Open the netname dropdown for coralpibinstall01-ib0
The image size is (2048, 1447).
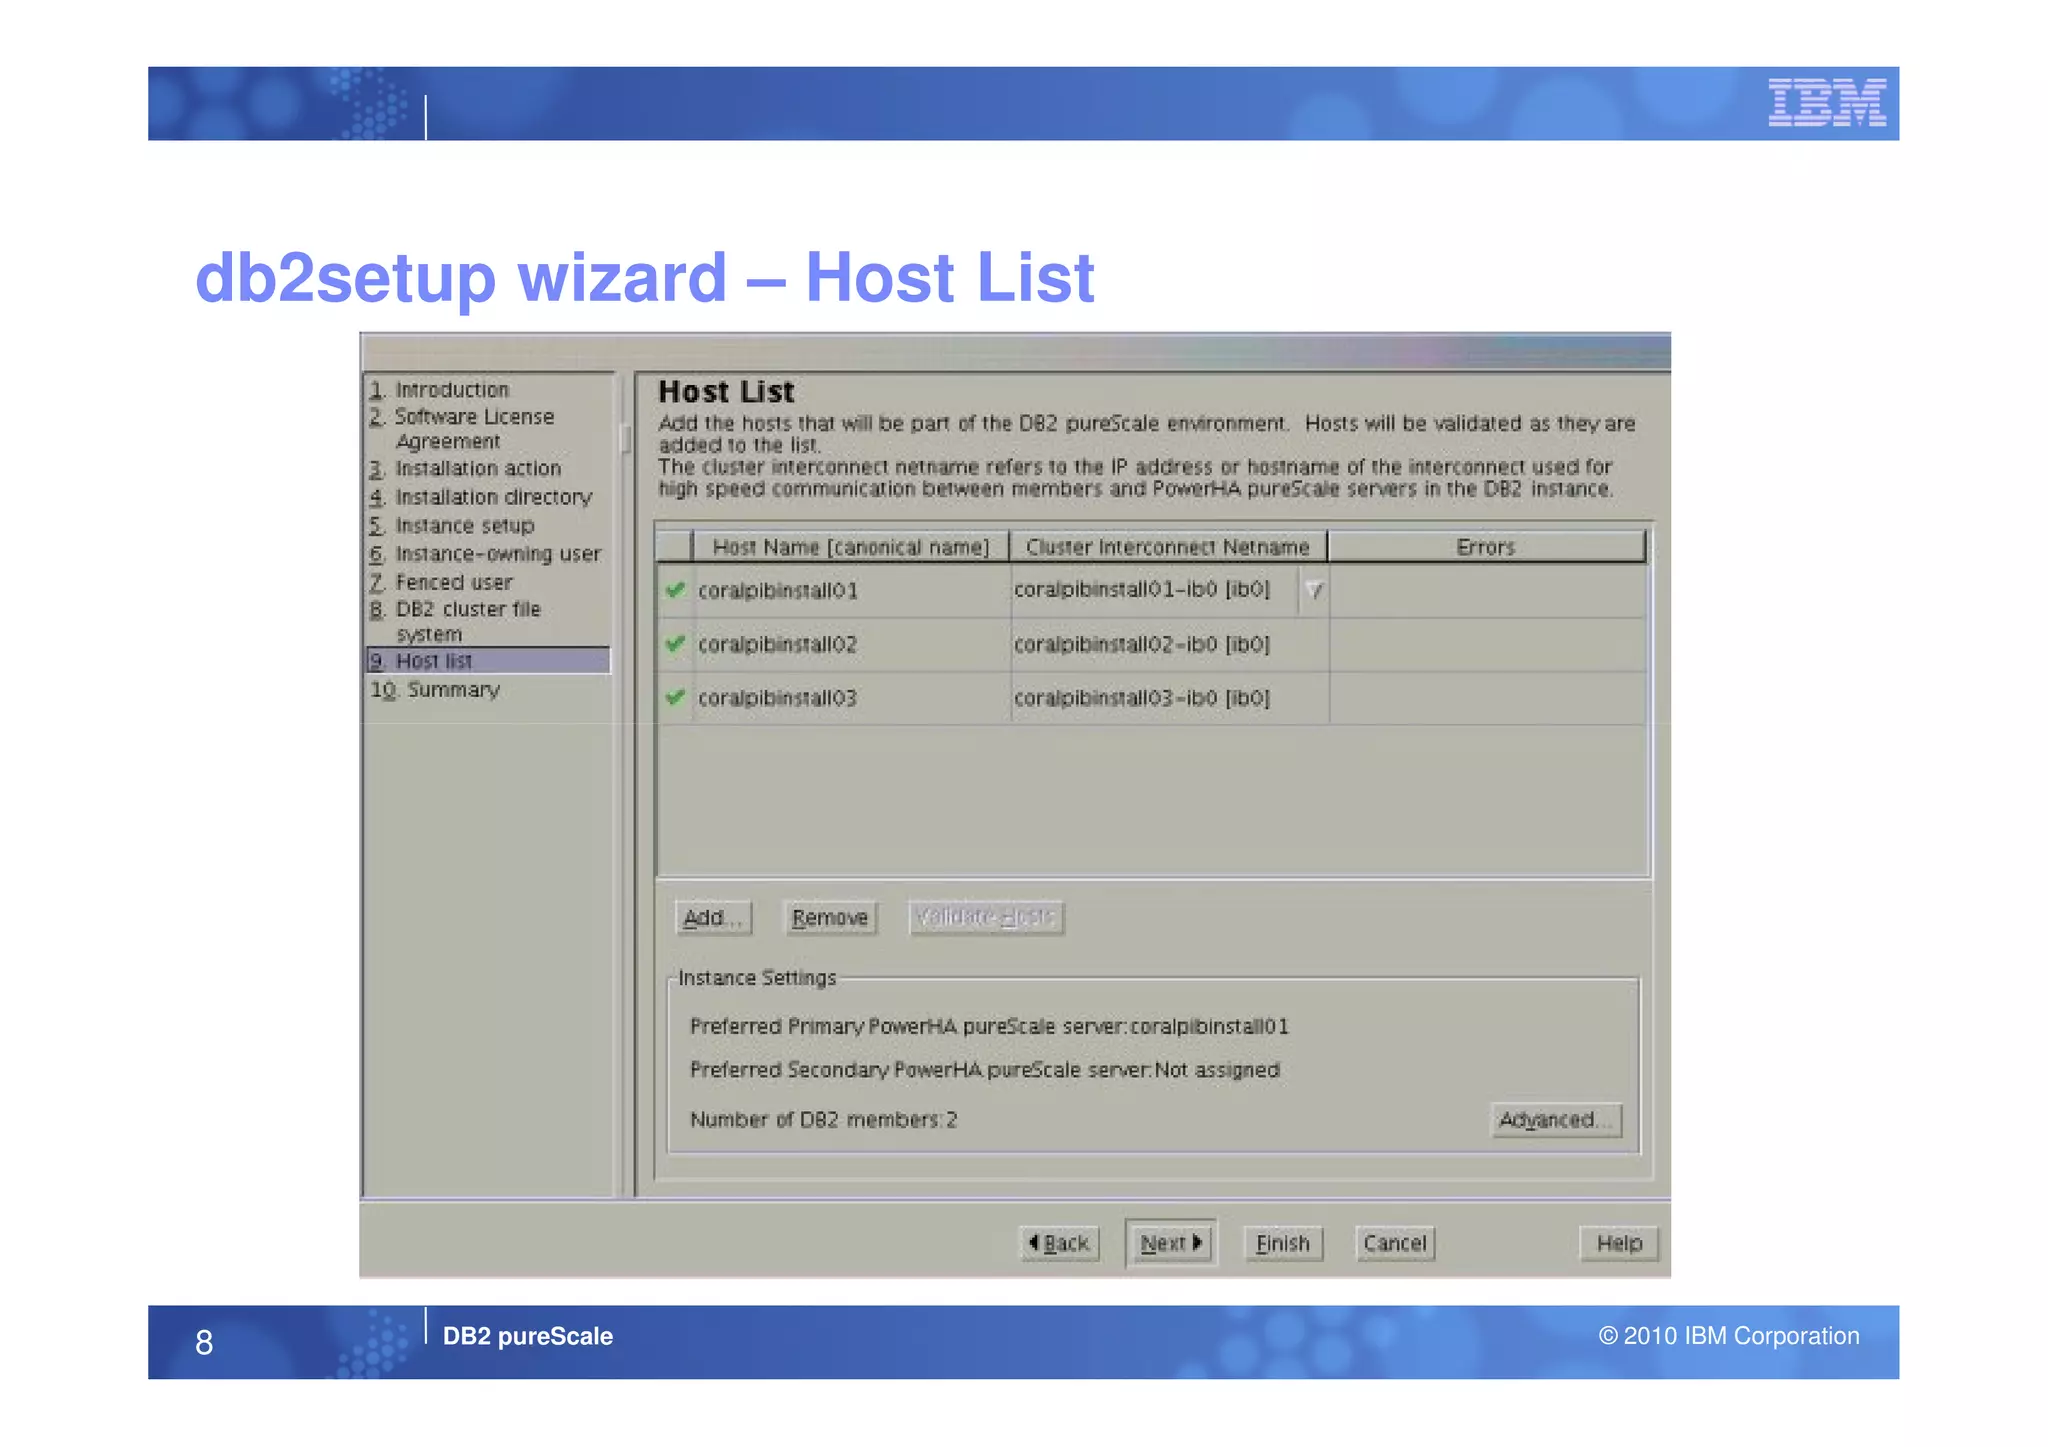click(1314, 590)
